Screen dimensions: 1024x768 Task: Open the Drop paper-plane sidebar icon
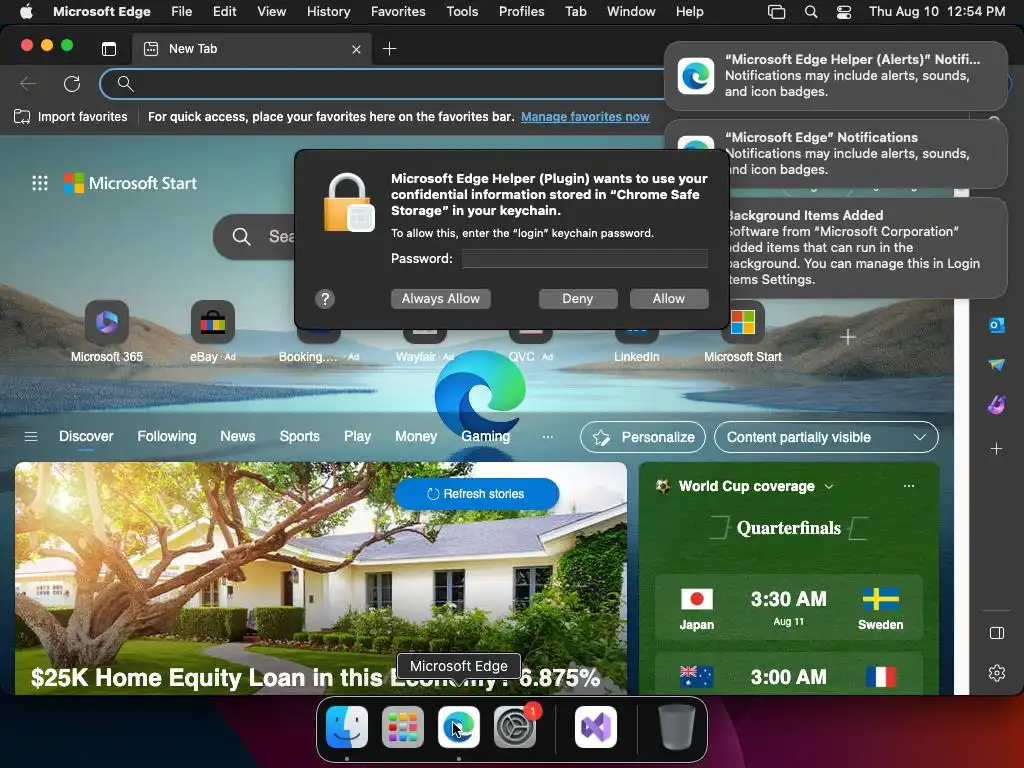997,364
